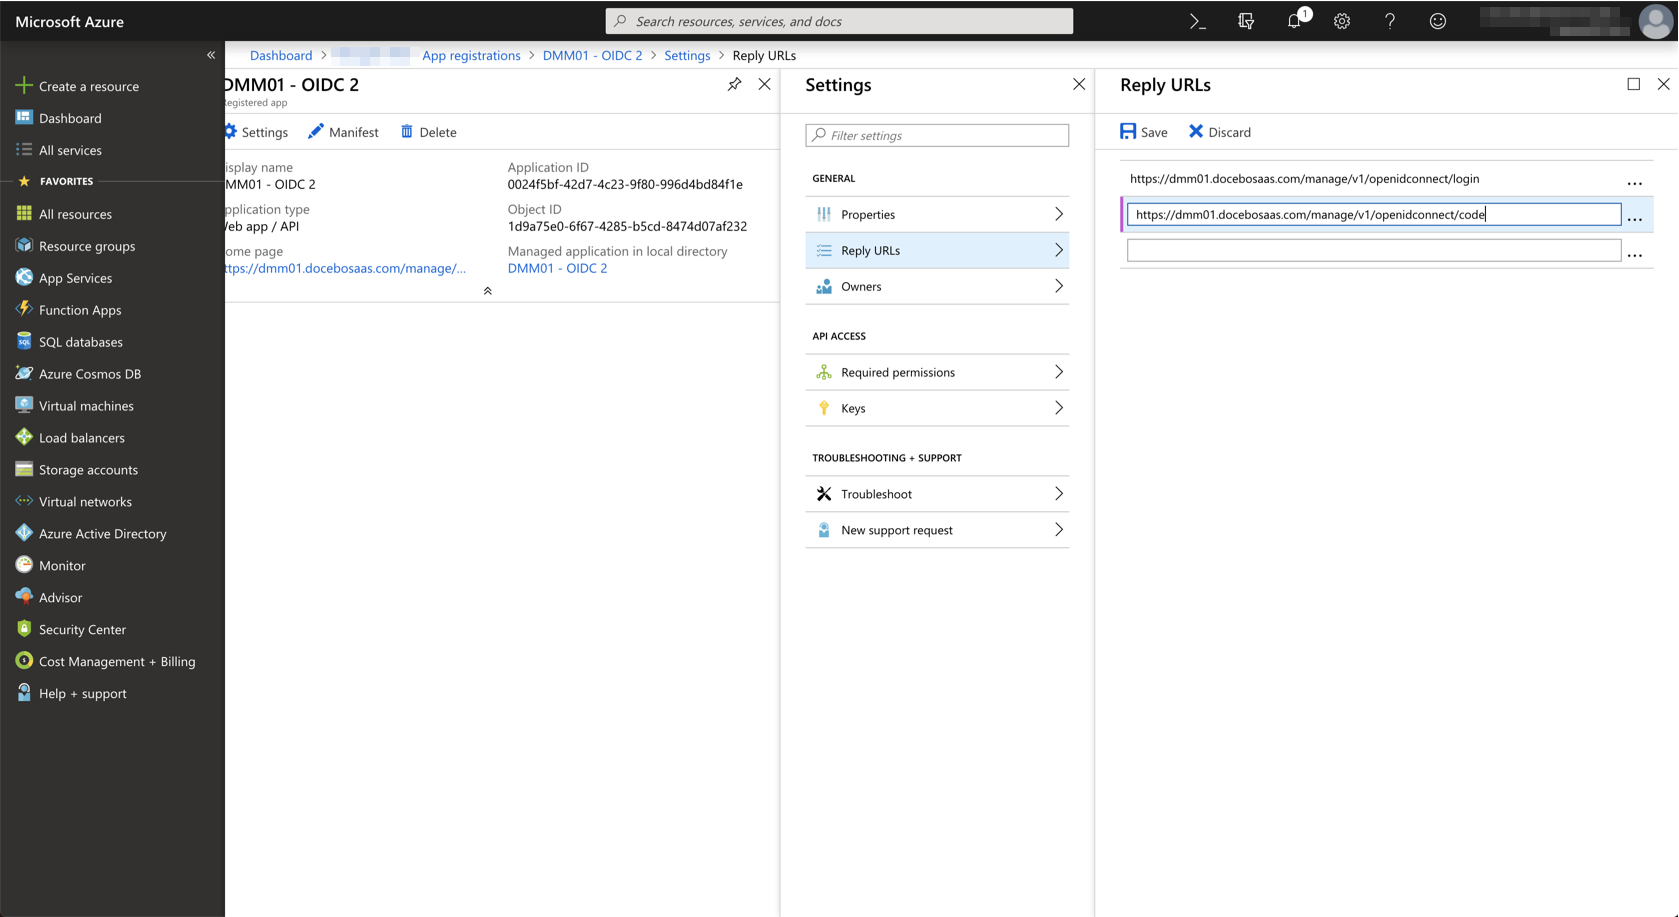
Task: Save the Reply URLs changes
Action: click(x=1143, y=131)
